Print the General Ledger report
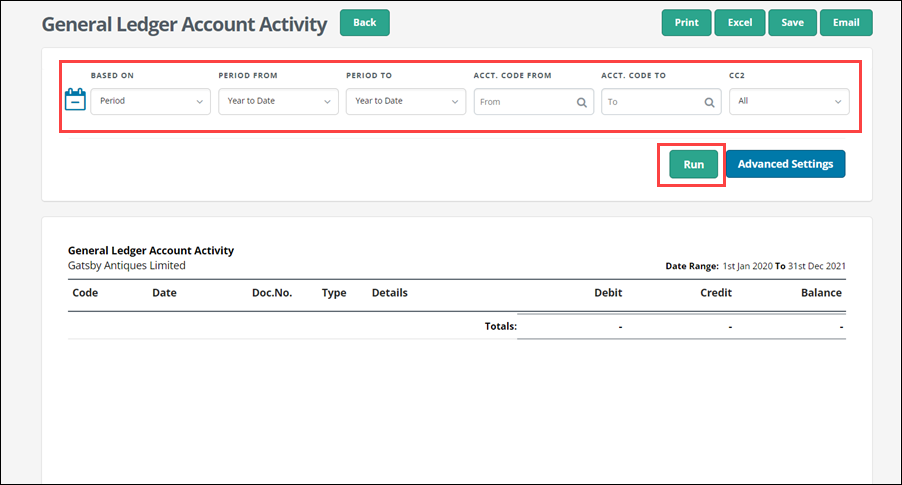The width and height of the screenshot is (902, 485). (x=686, y=22)
